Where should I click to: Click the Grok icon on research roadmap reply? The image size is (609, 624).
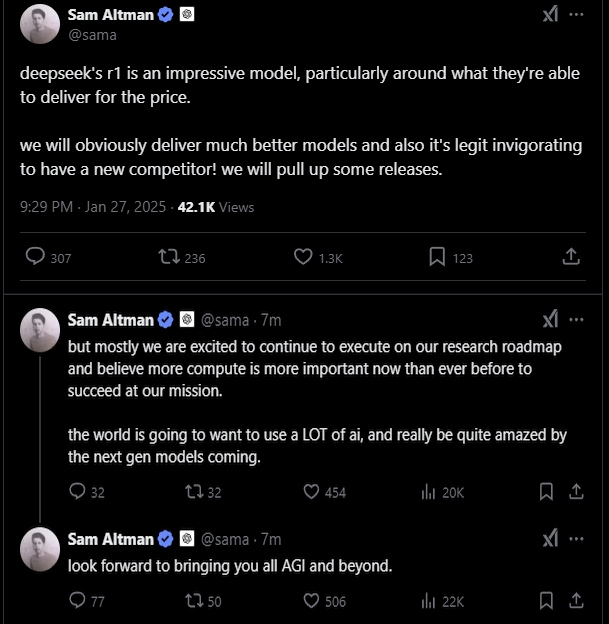(550, 320)
